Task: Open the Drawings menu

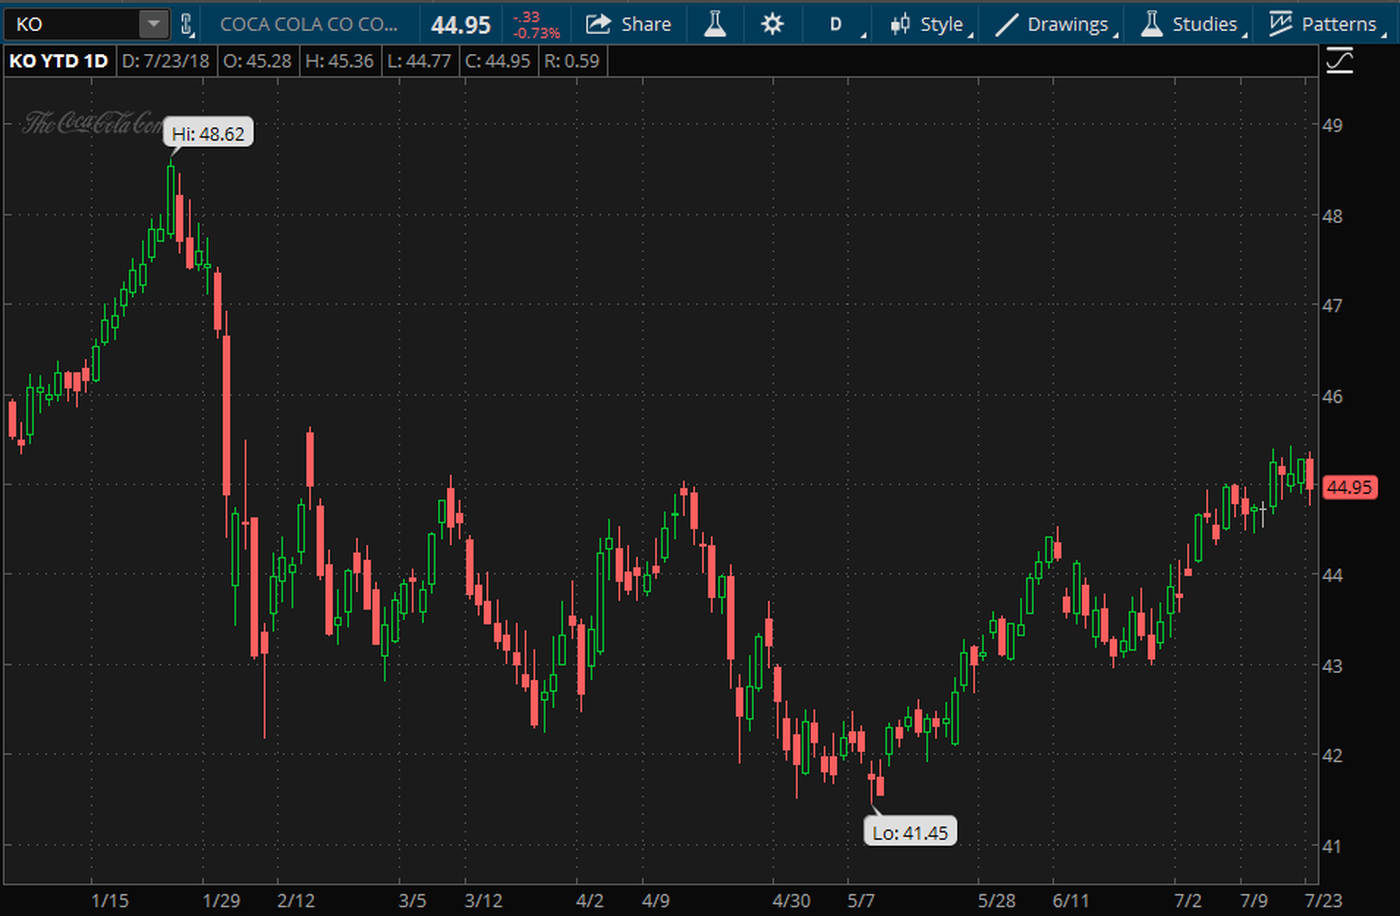Action: (x=1067, y=24)
